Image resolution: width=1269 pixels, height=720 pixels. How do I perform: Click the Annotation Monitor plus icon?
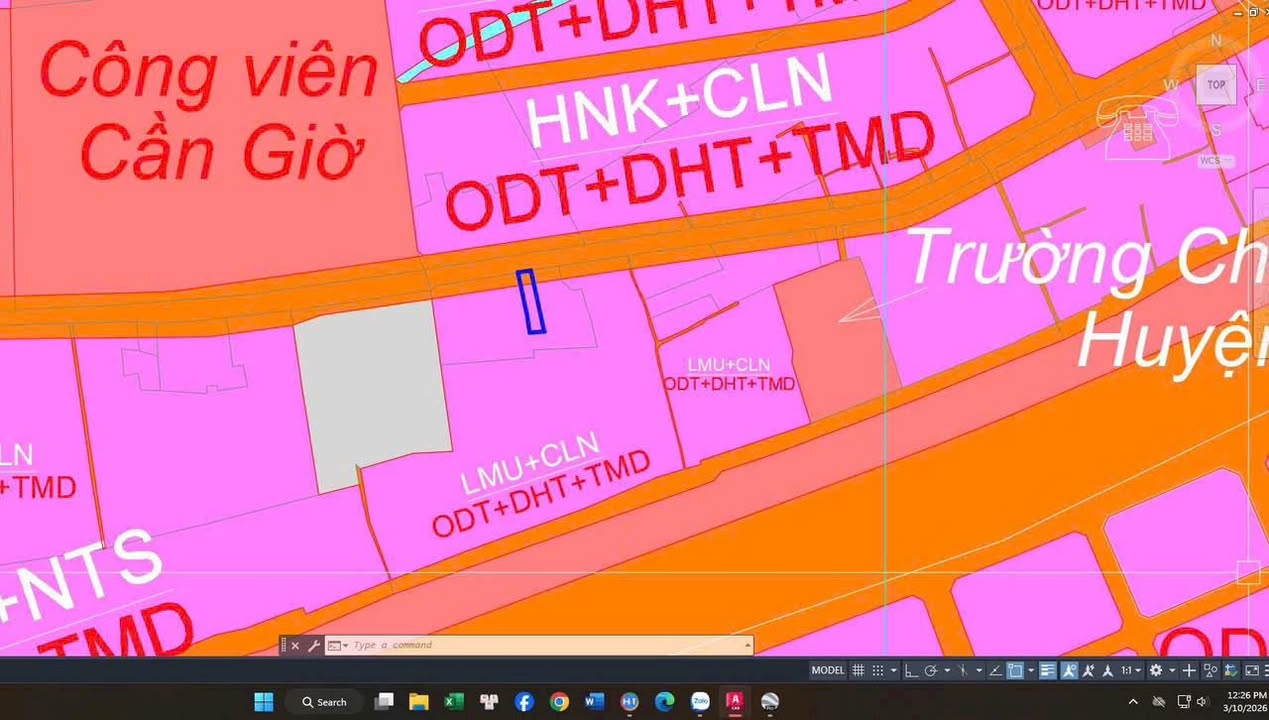(x=1189, y=670)
